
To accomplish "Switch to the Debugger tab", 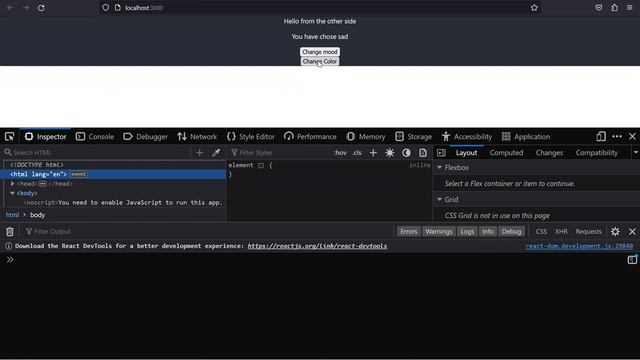I will 145,137.
